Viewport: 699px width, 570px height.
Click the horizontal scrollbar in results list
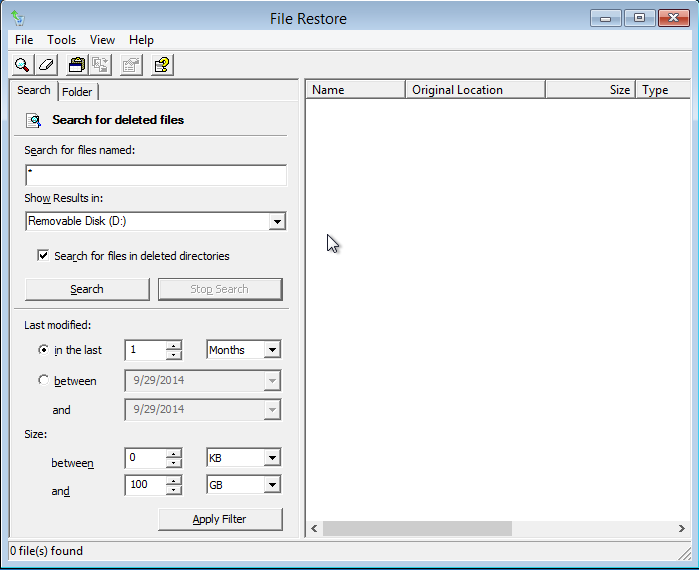click(x=417, y=528)
